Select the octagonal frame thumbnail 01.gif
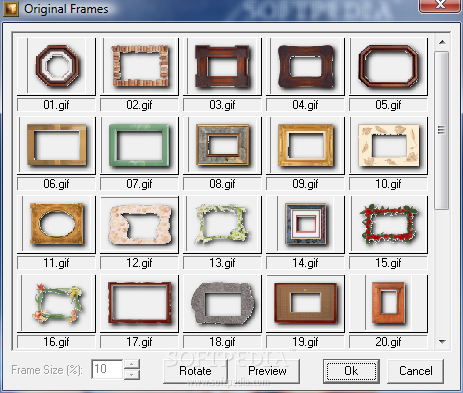463x393 pixels. point(56,66)
